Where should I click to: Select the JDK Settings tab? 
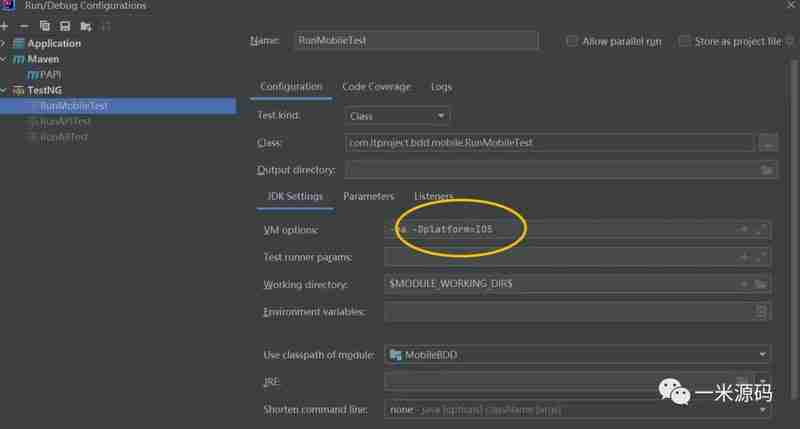click(295, 196)
